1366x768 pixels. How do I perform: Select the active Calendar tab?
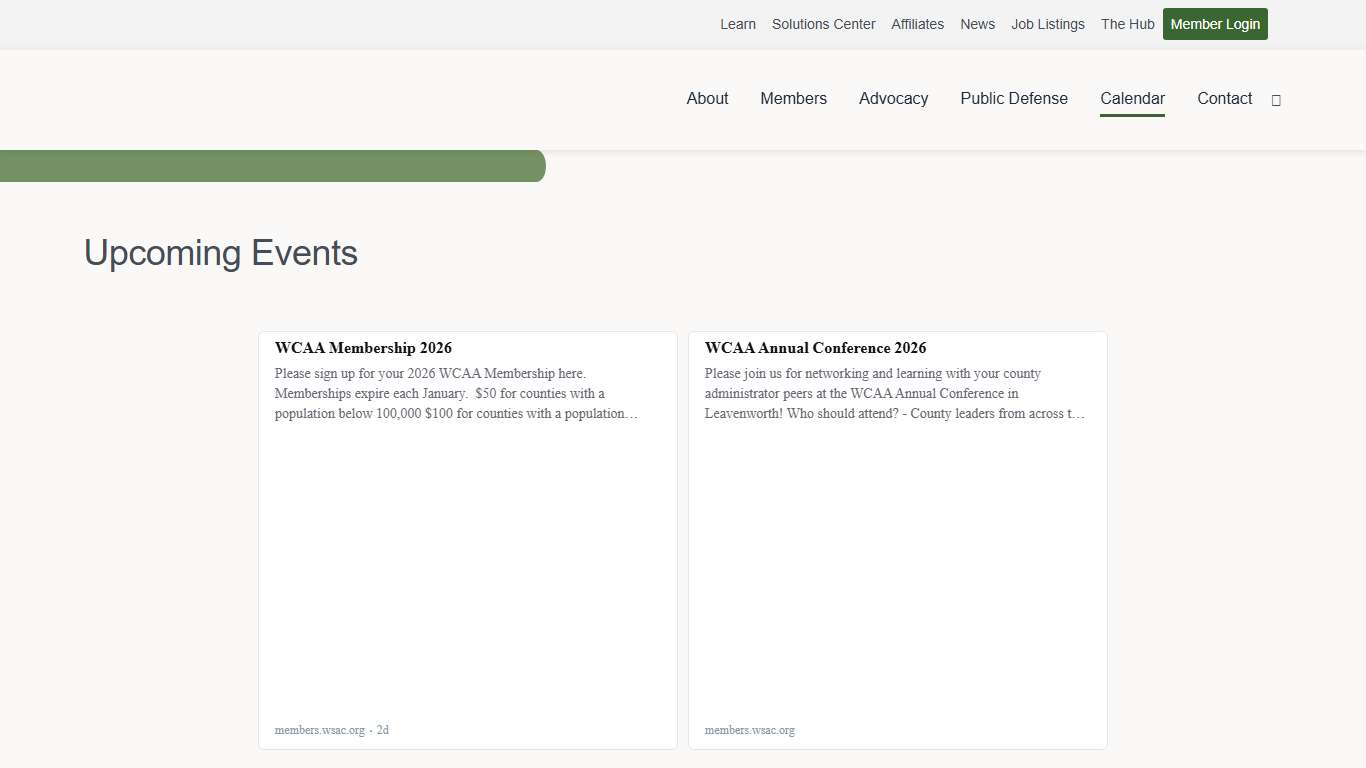tap(1132, 98)
